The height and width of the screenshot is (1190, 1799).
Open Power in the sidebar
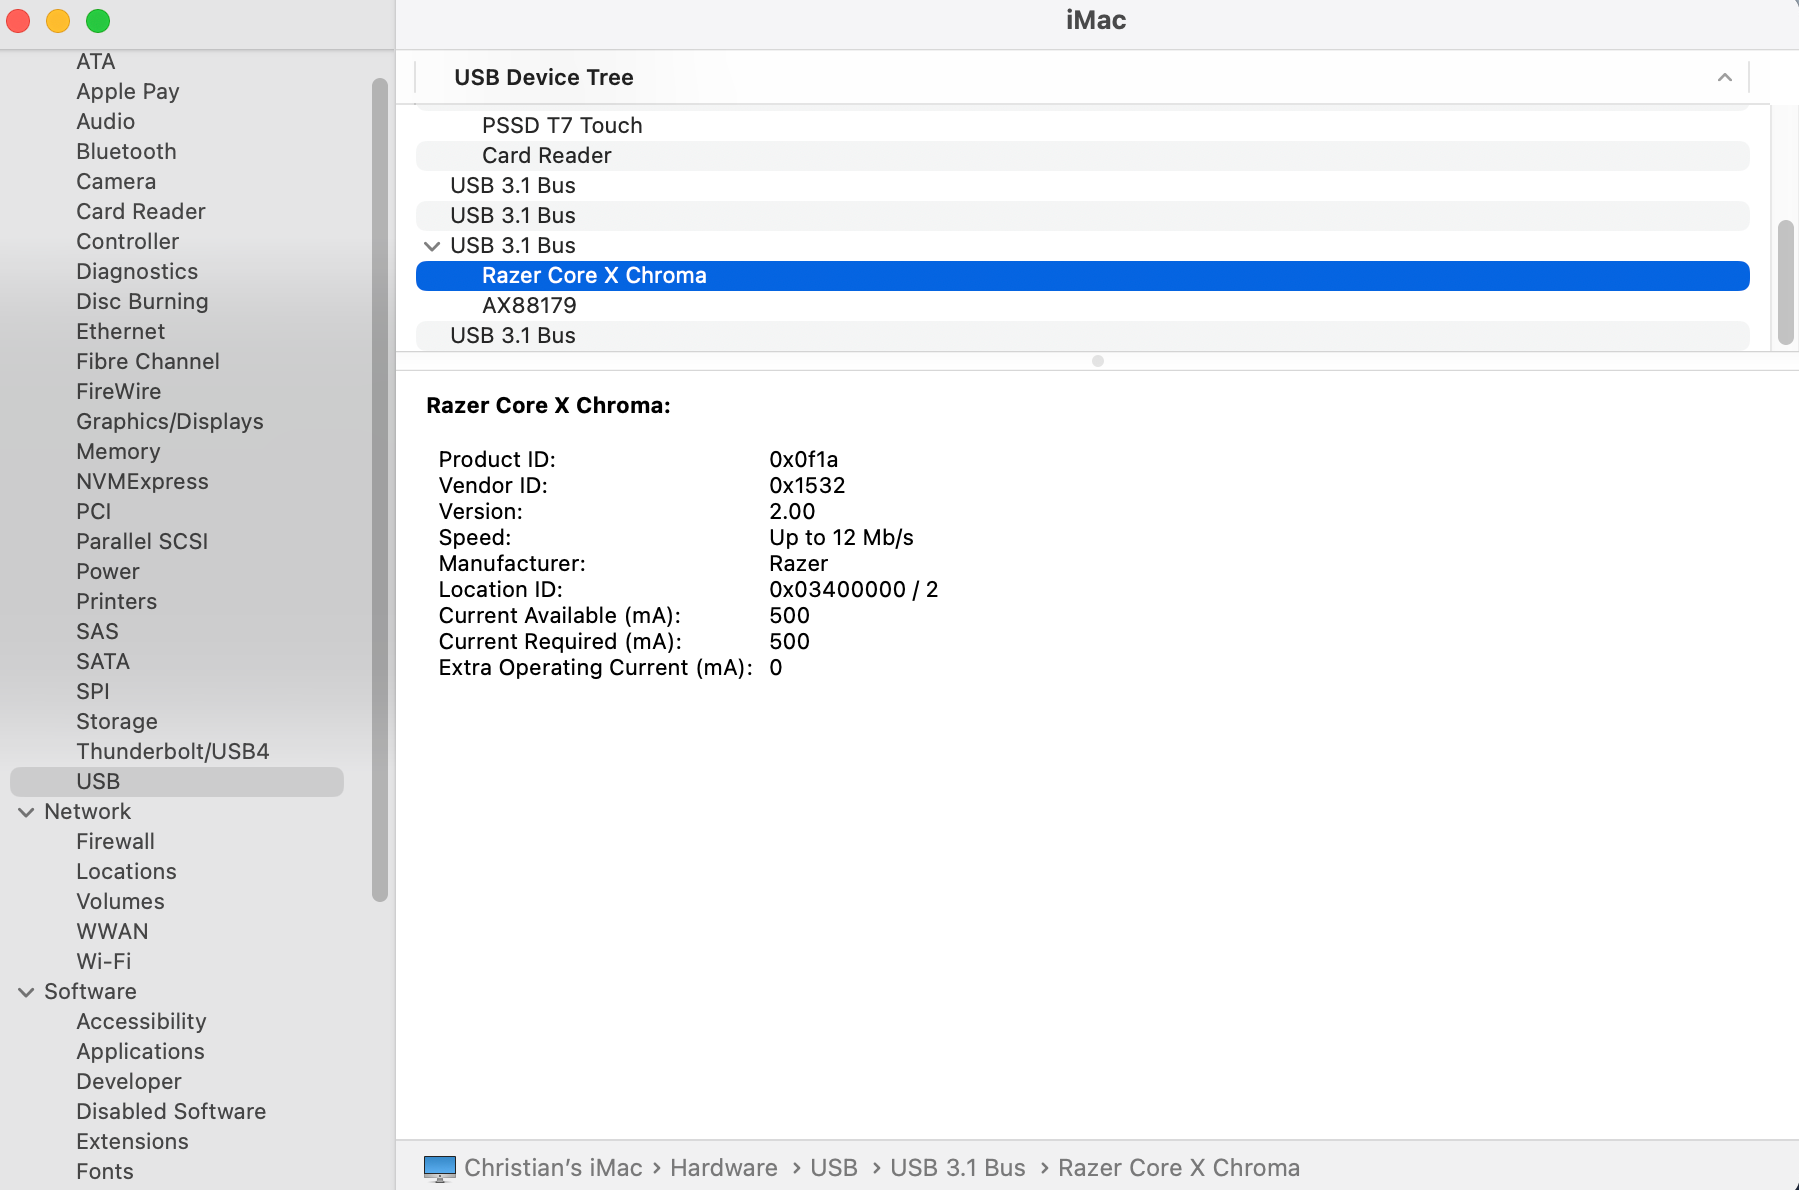click(x=108, y=572)
